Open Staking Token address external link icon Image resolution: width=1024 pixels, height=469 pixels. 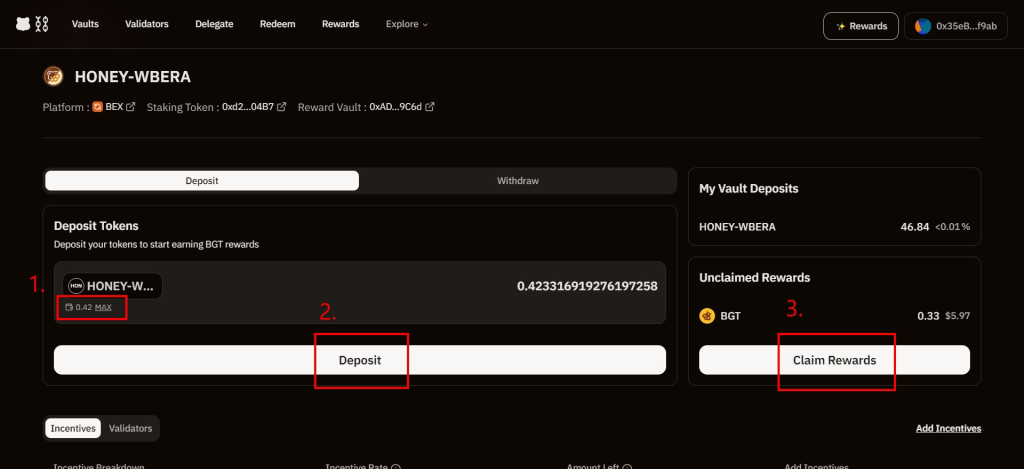coord(282,107)
